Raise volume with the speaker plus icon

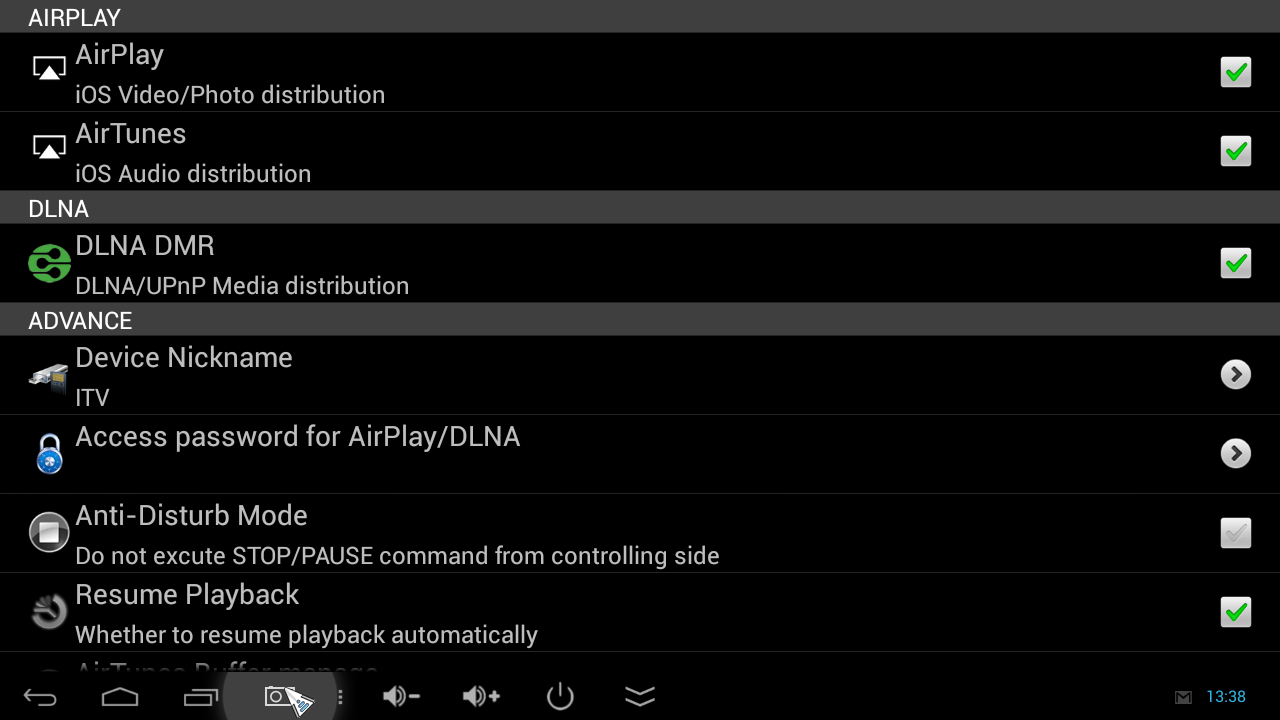coord(480,697)
